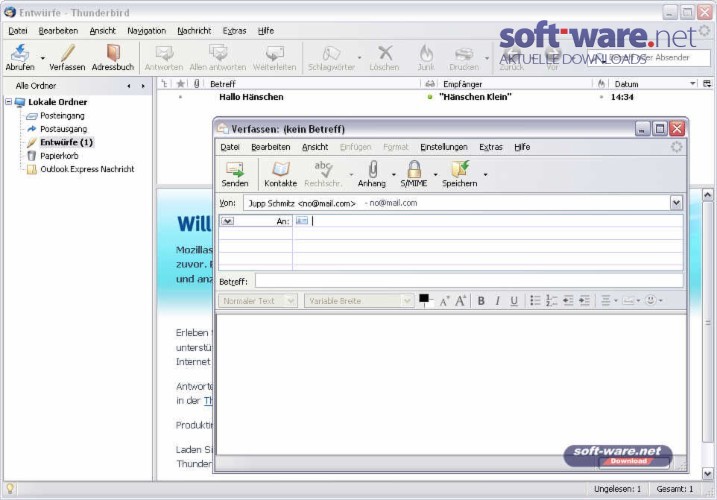The image size is (717, 500).
Task: Click the read status glasses column header
Action: pos(430,84)
